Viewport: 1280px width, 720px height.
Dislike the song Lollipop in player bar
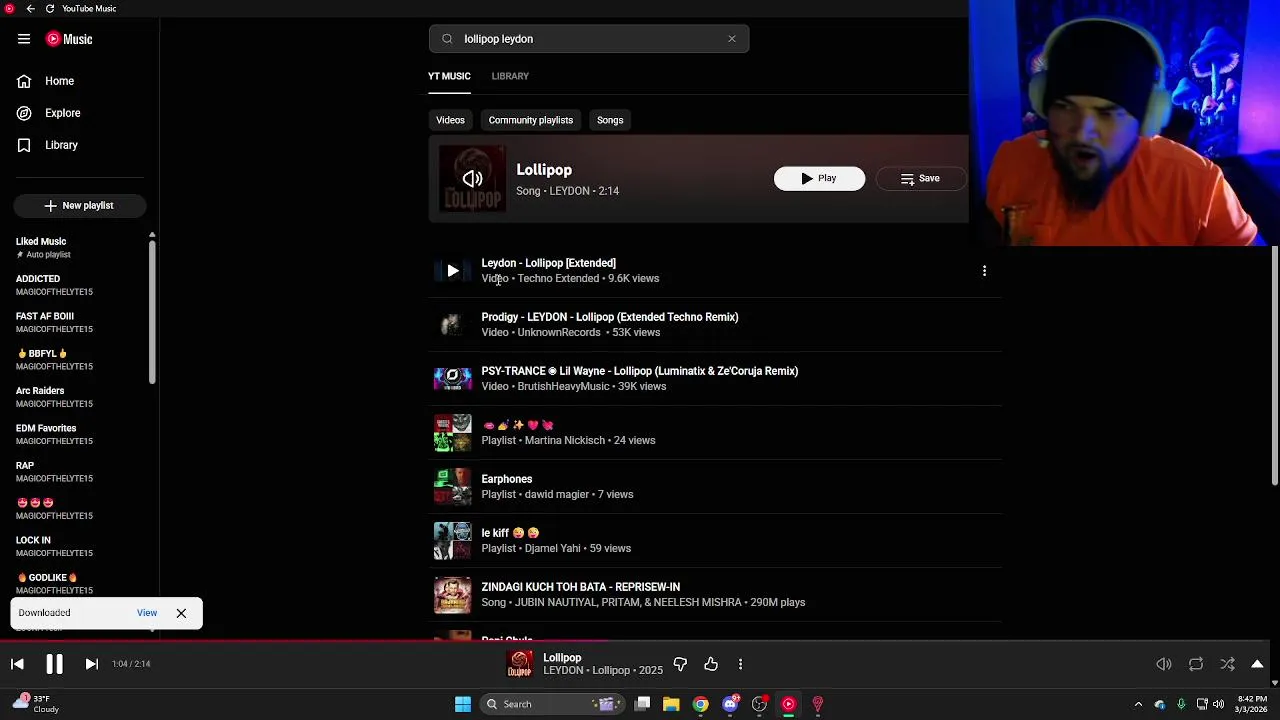[680, 664]
